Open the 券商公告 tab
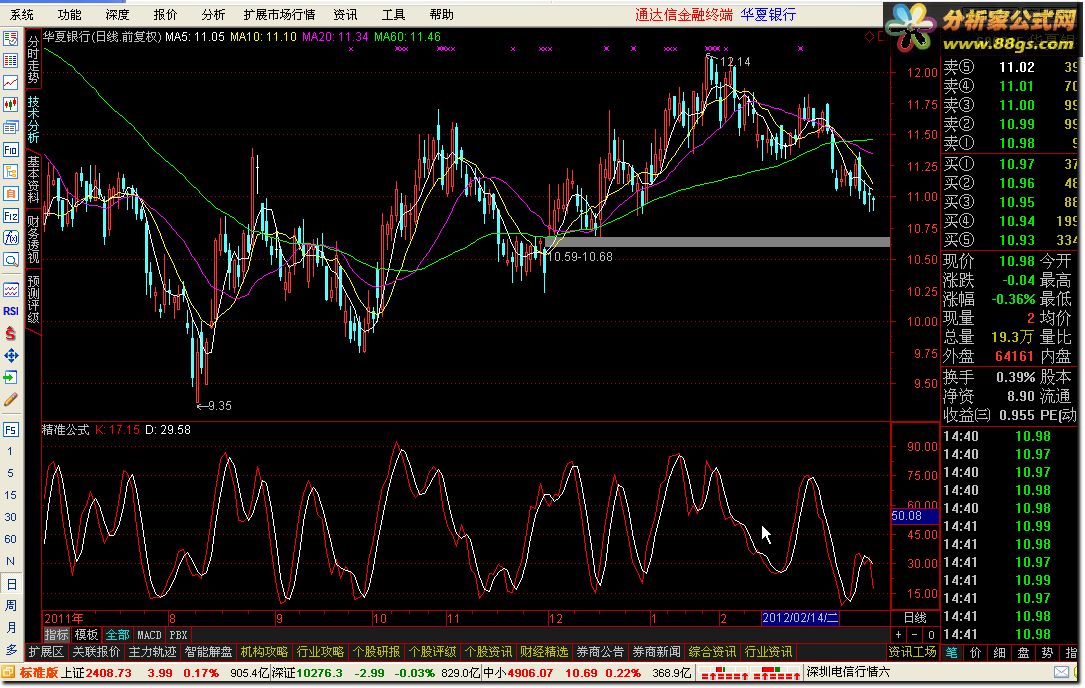Viewport: 1085px width, 688px height. tap(600, 652)
